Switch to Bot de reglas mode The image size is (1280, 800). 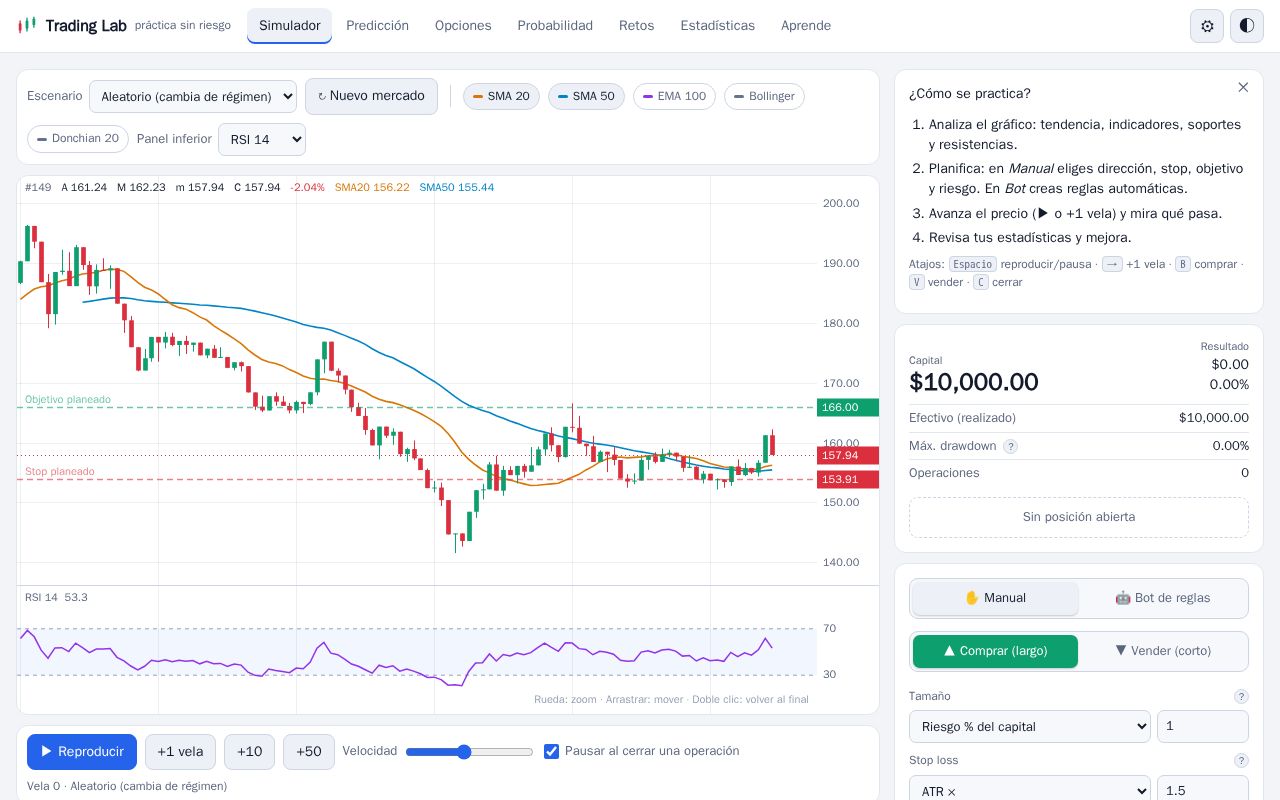[x=1163, y=598]
